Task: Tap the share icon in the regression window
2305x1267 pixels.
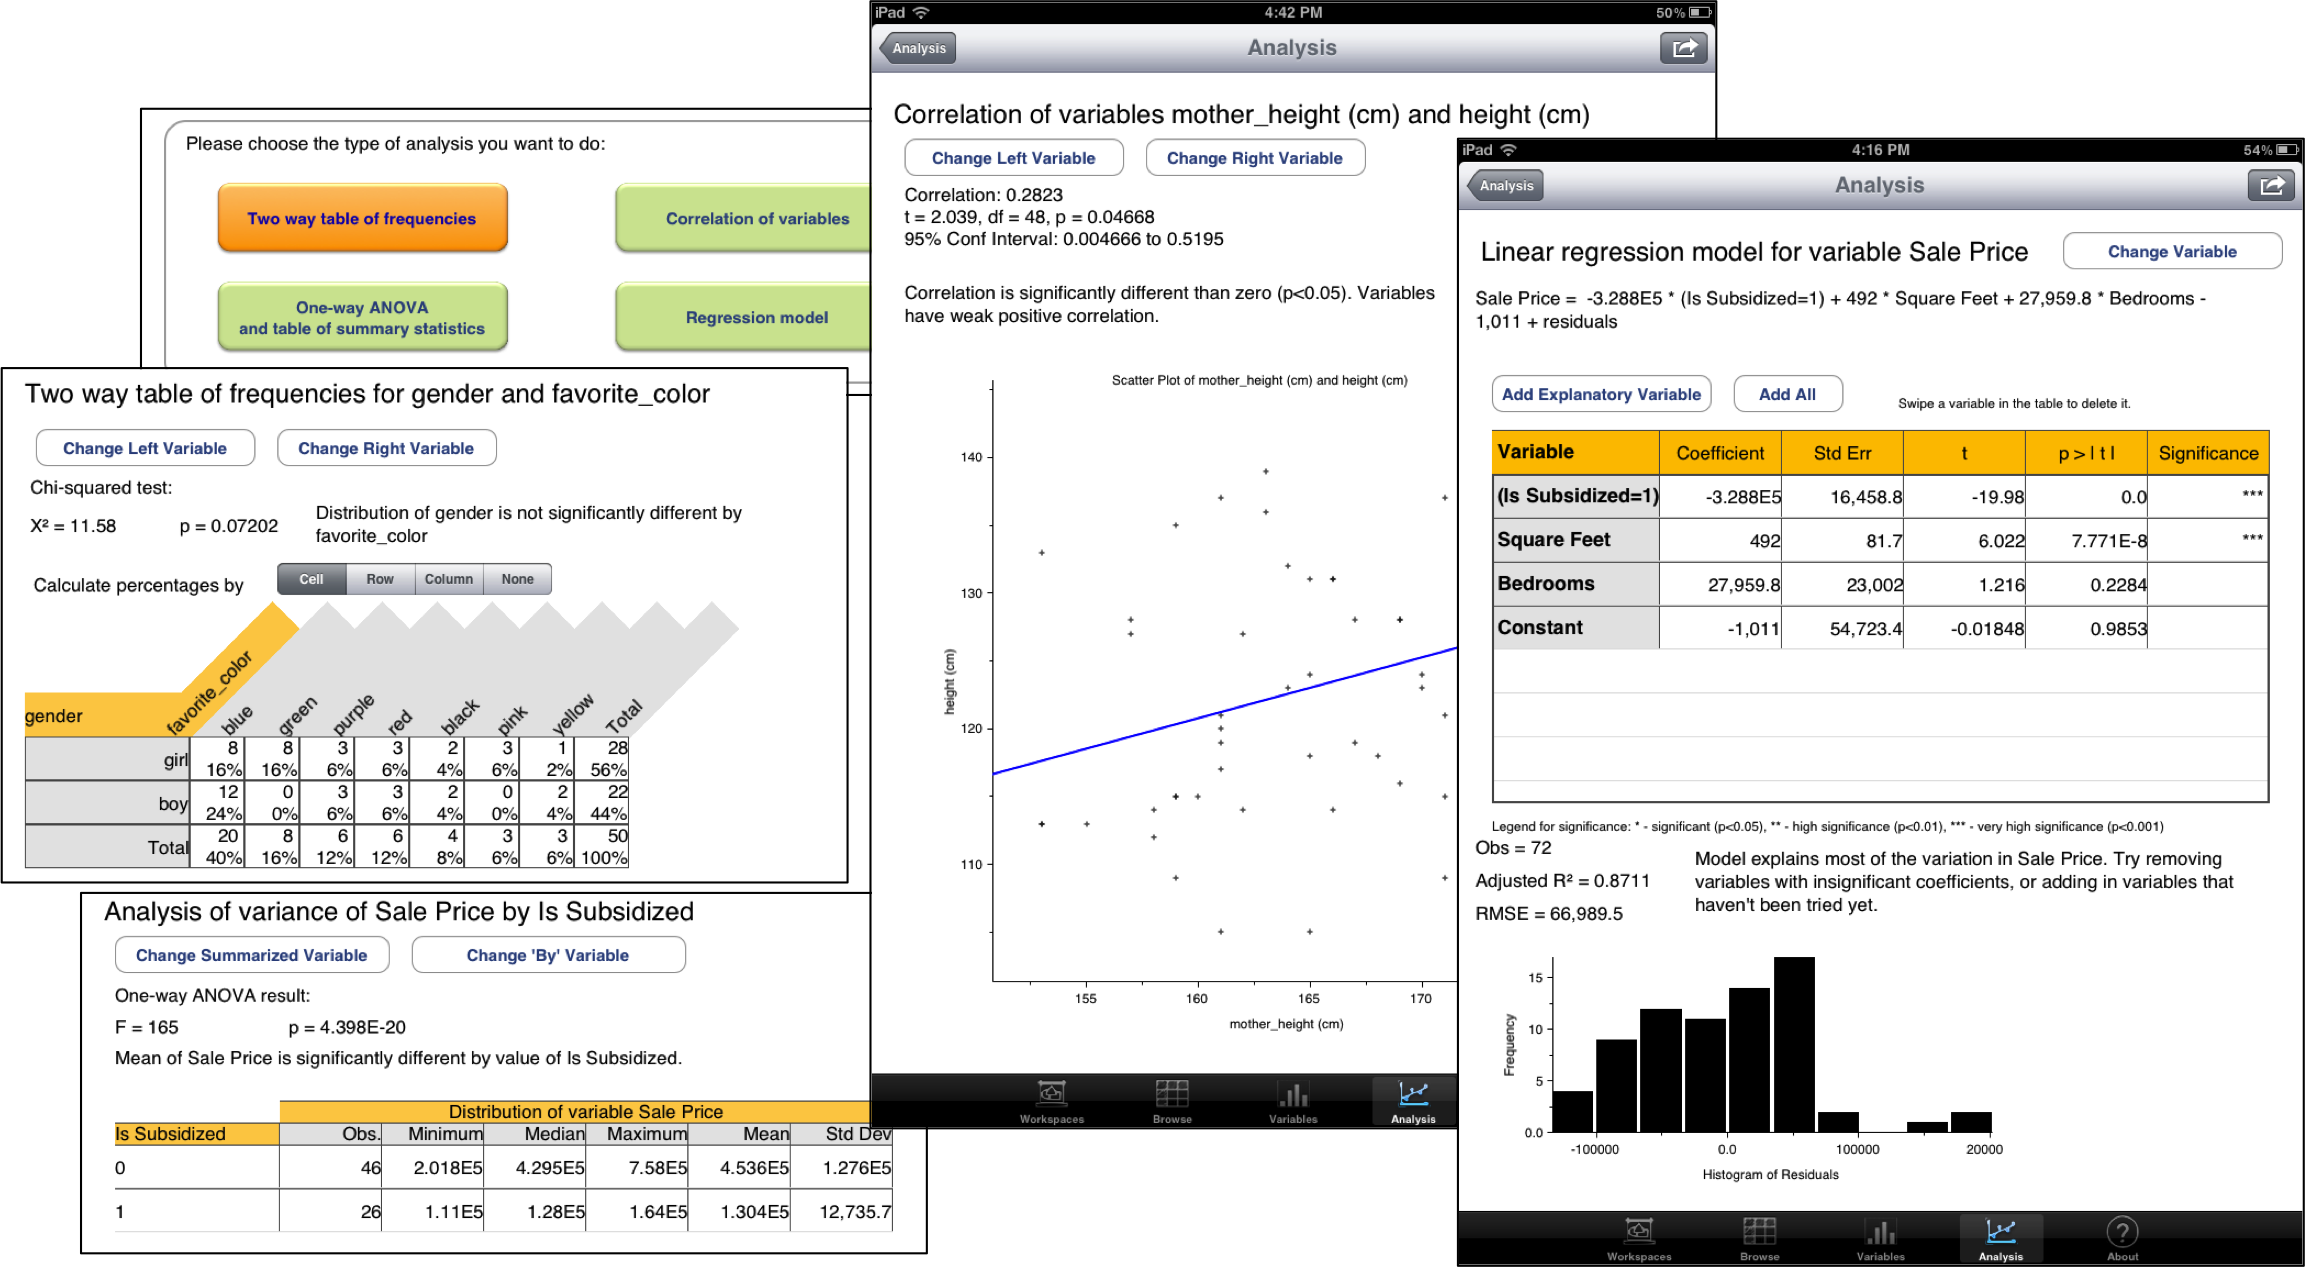Action: [2272, 185]
